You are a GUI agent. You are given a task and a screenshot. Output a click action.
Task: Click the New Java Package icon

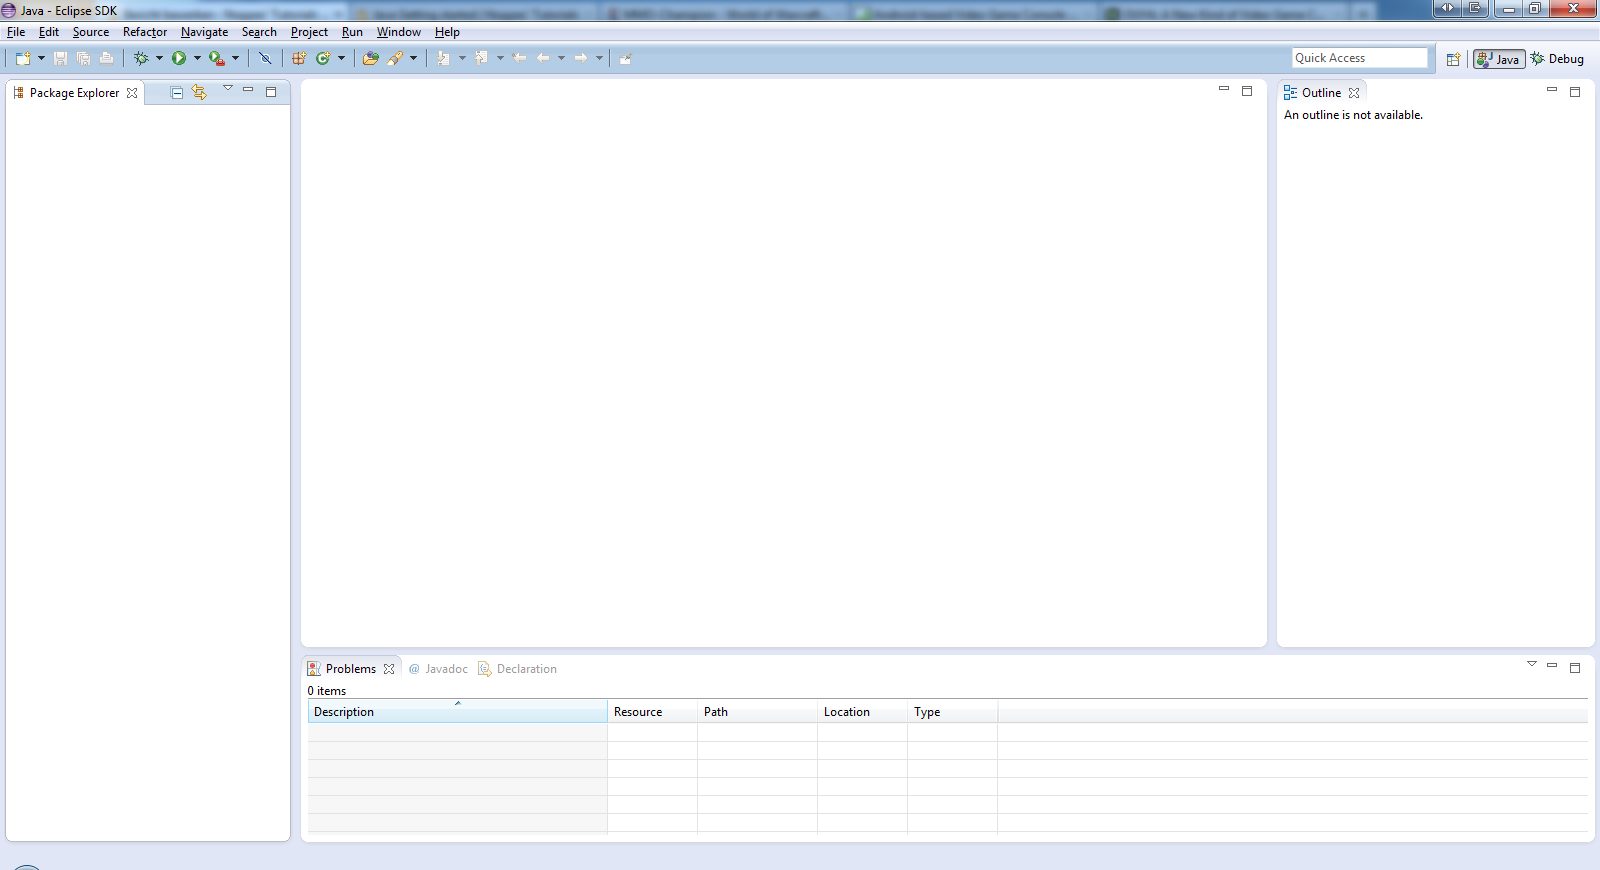tap(299, 58)
